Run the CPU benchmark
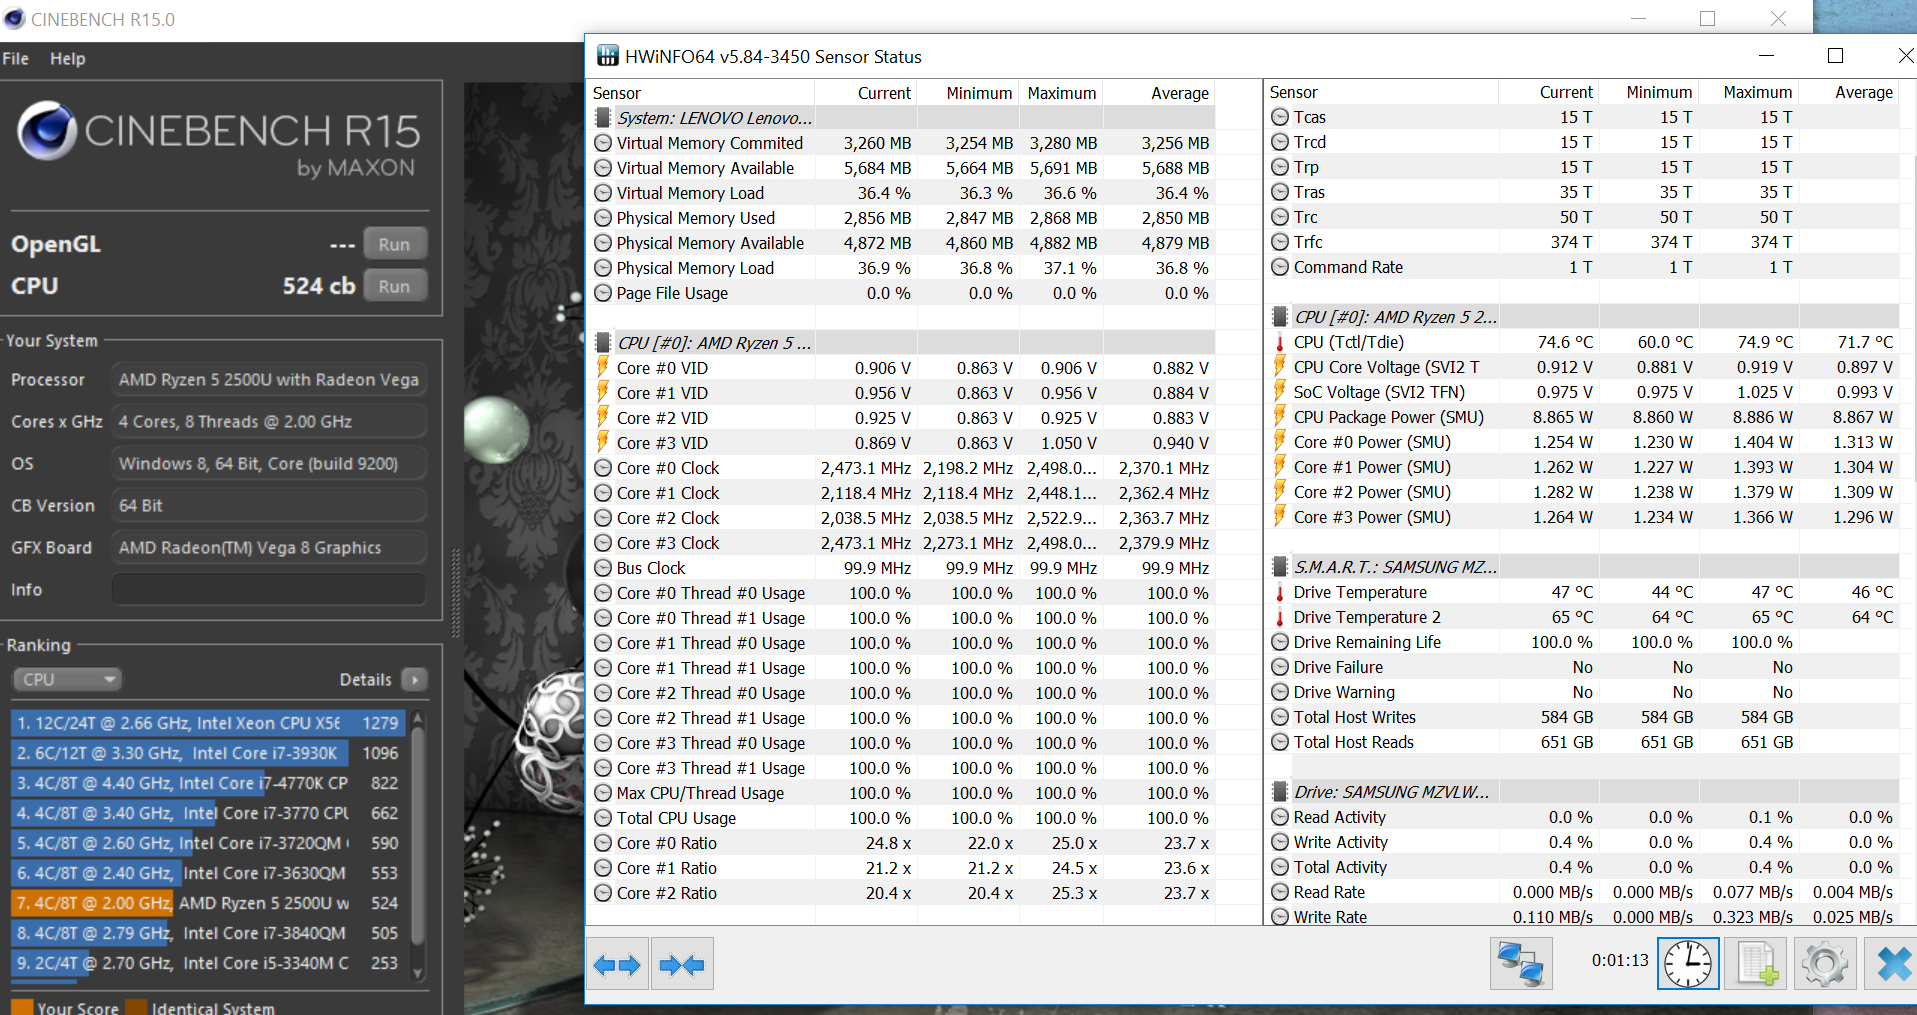The width and height of the screenshot is (1917, 1015). 395,286
